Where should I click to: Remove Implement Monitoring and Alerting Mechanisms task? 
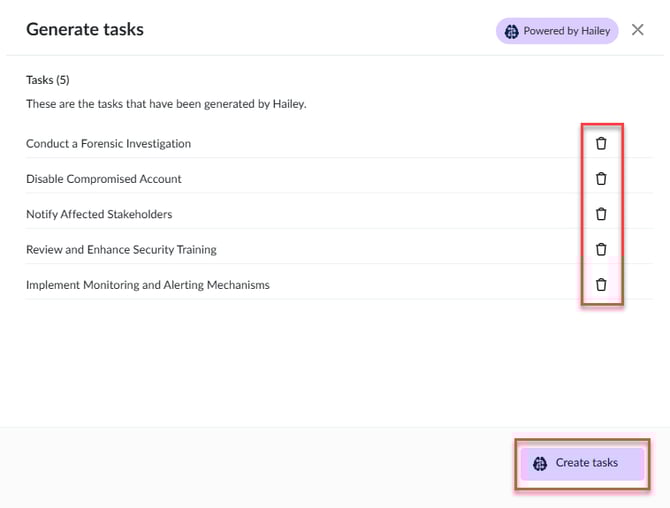[x=601, y=285]
